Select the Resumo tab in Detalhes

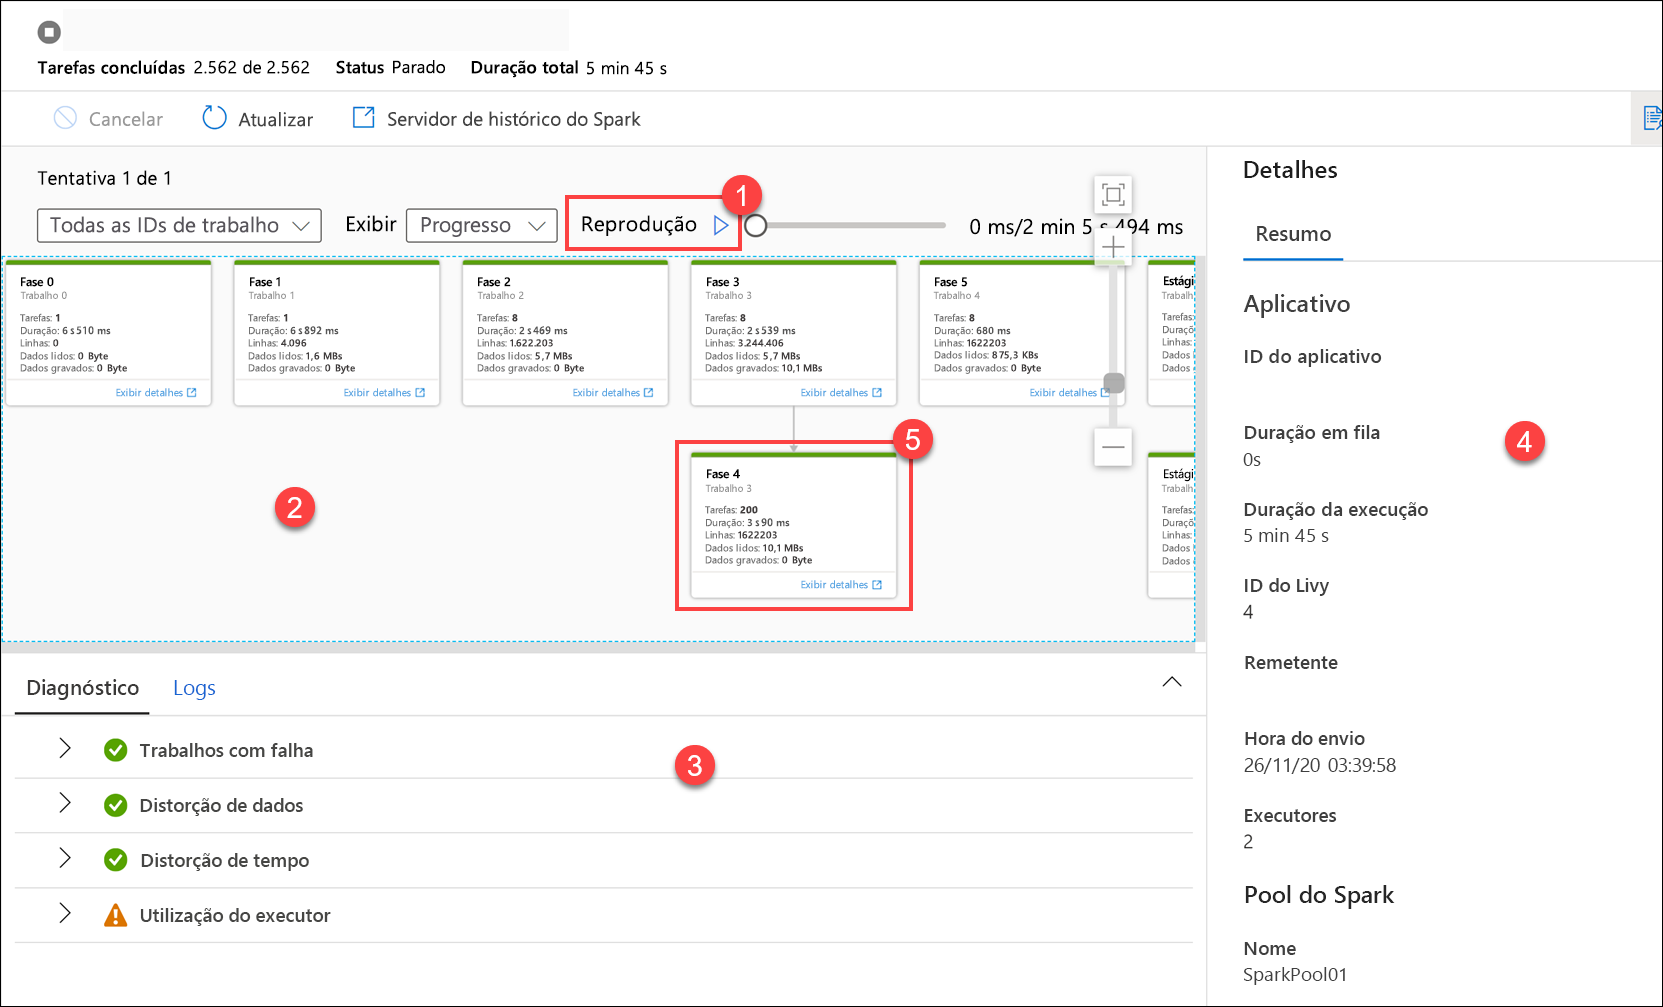click(x=1293, y=234)
